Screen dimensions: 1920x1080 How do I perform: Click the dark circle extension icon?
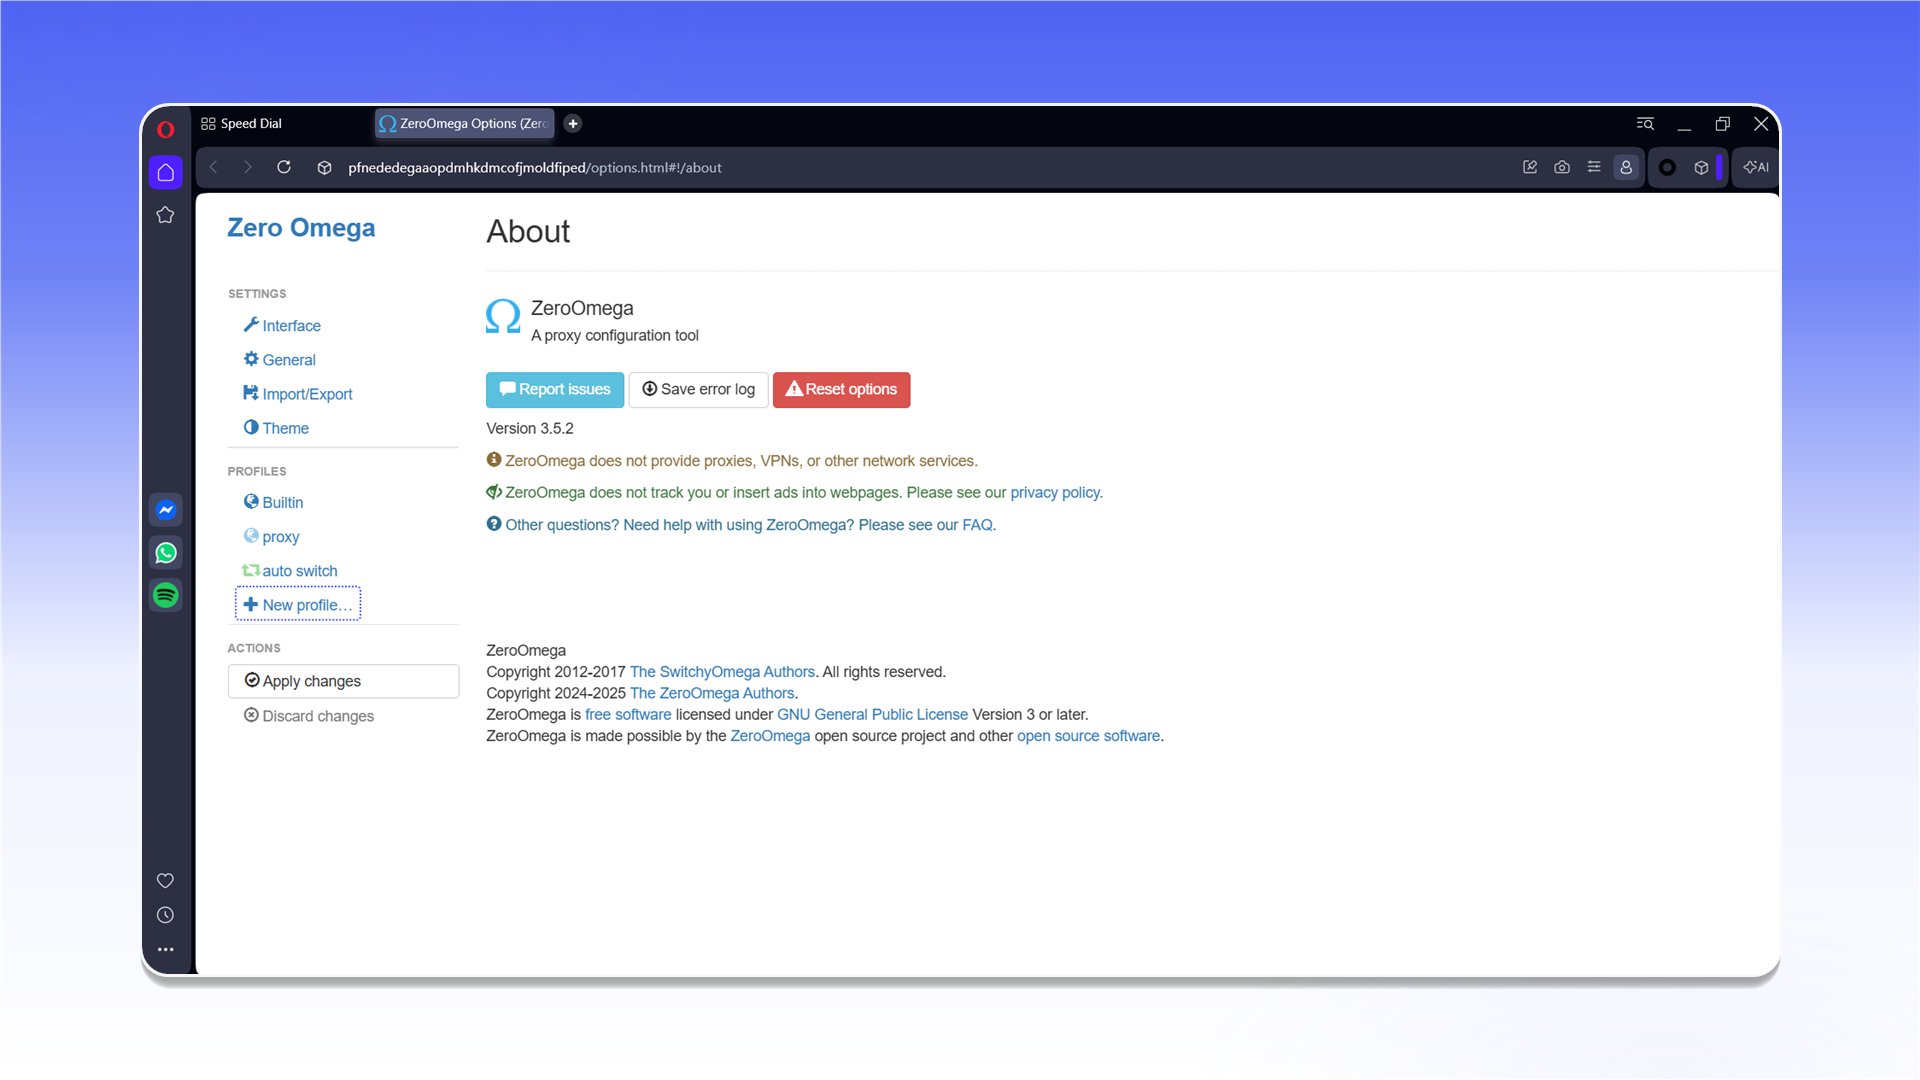tap(1667, 167)
